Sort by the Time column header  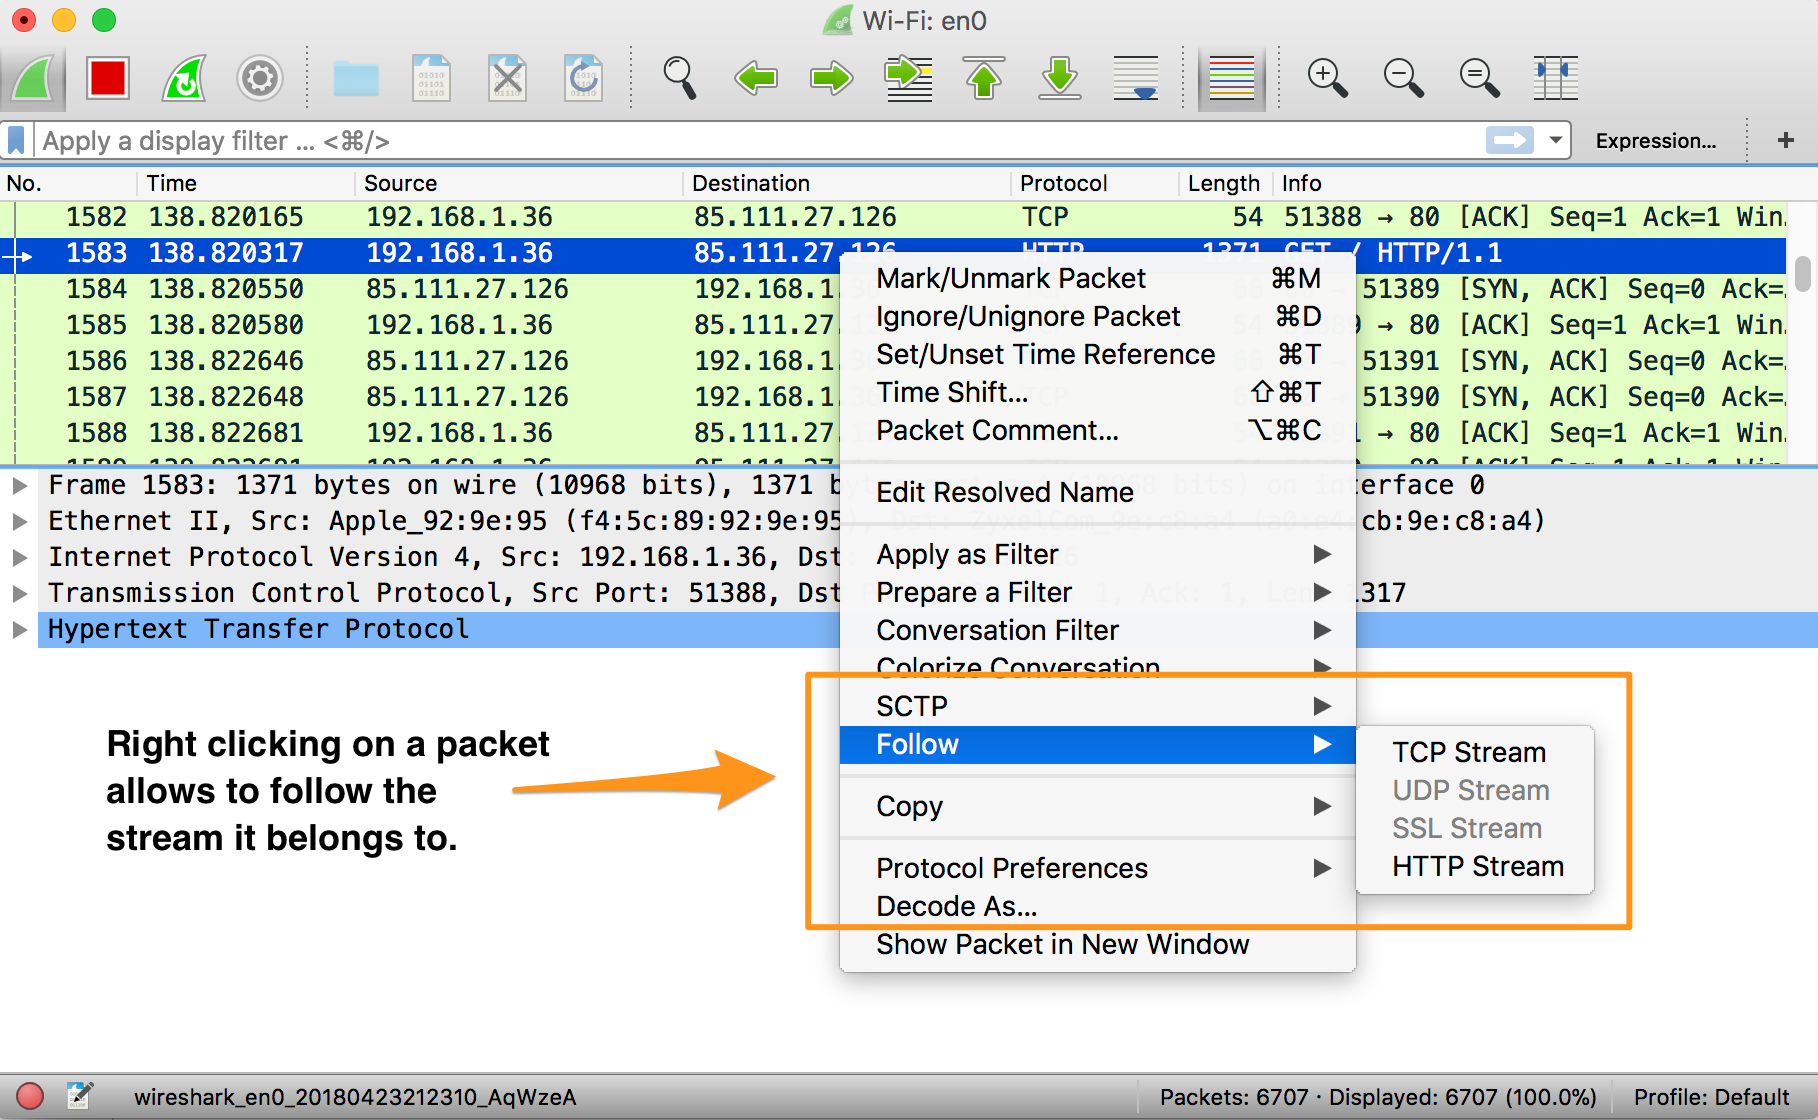coord(247,183)
